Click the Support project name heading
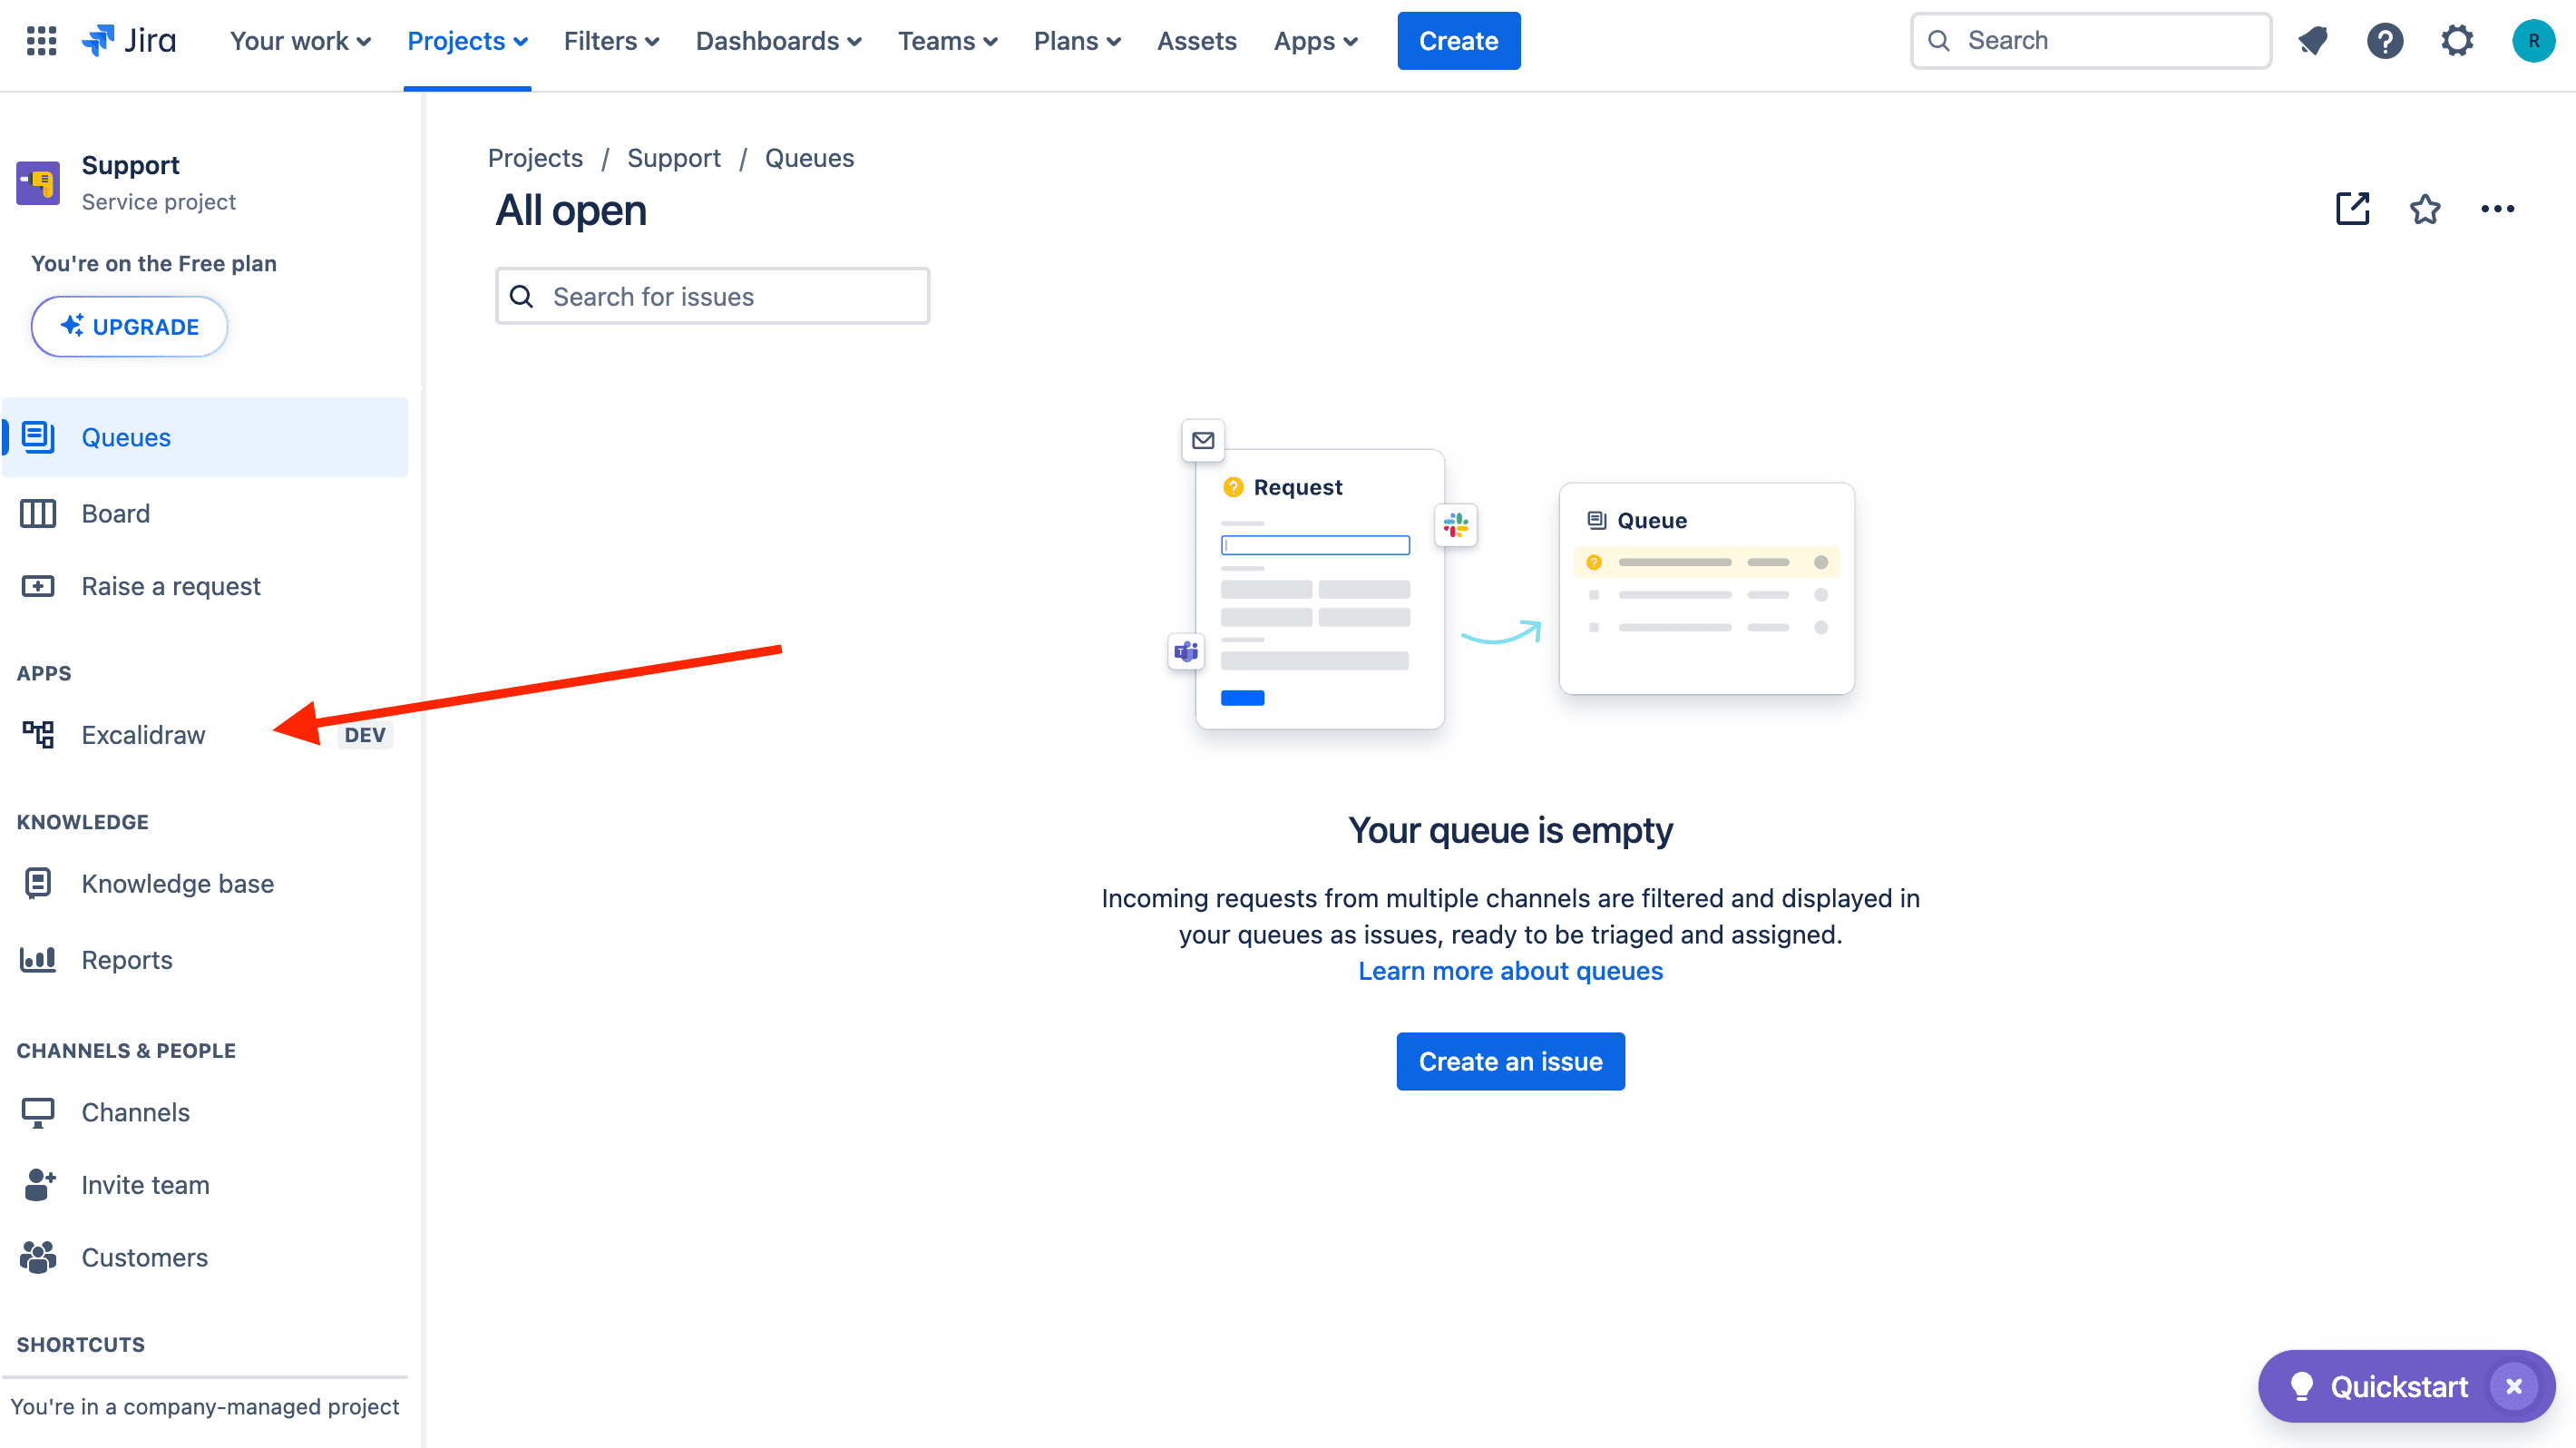The image size is (2576, 1448). (130, 164)
